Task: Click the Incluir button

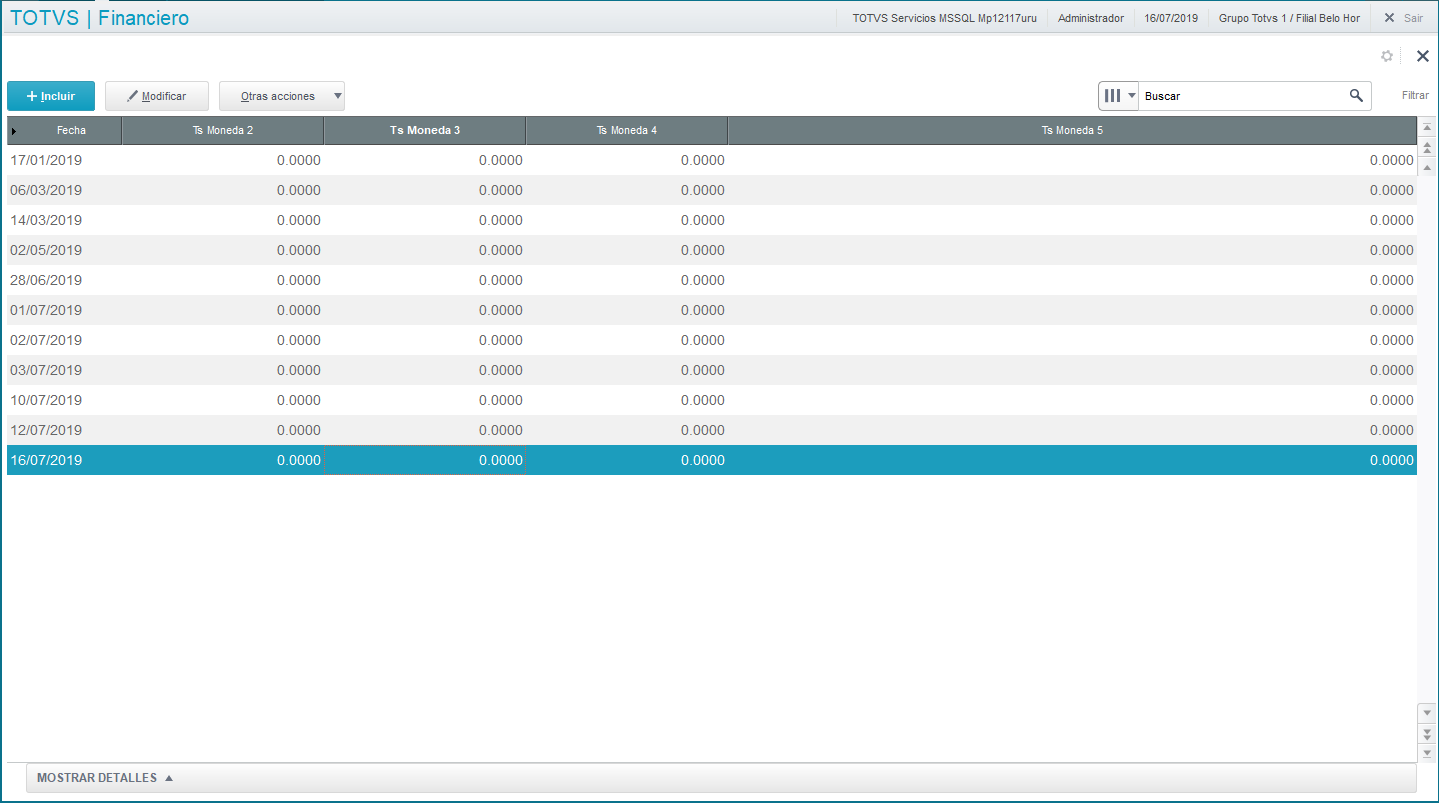Action: tap(51, 96)
